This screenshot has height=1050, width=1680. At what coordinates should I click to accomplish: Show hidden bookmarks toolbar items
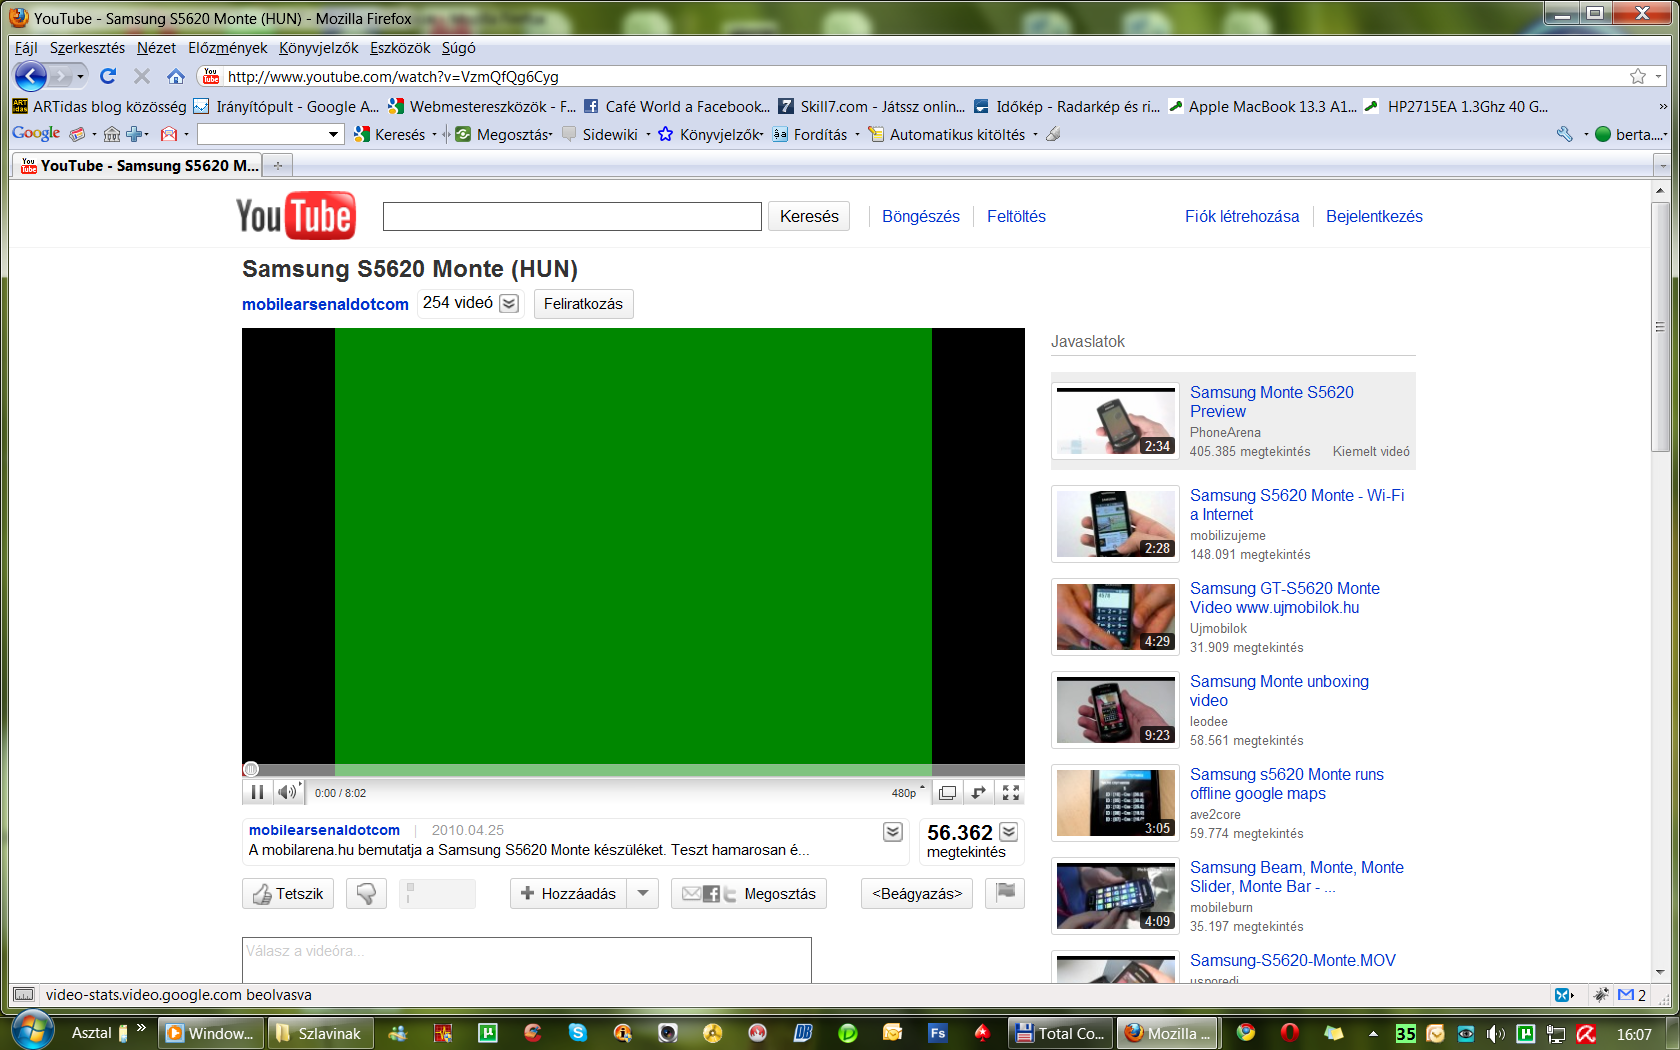click(x=1663, y=107)
